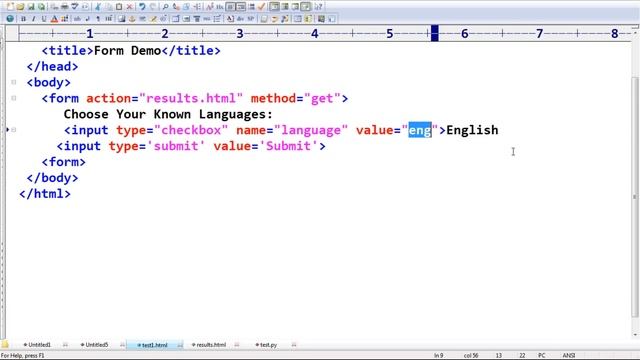This screenshot has width=640, height=360.
Task: Click the directory folder icon beside the tabs
Action: pos(4,344)
